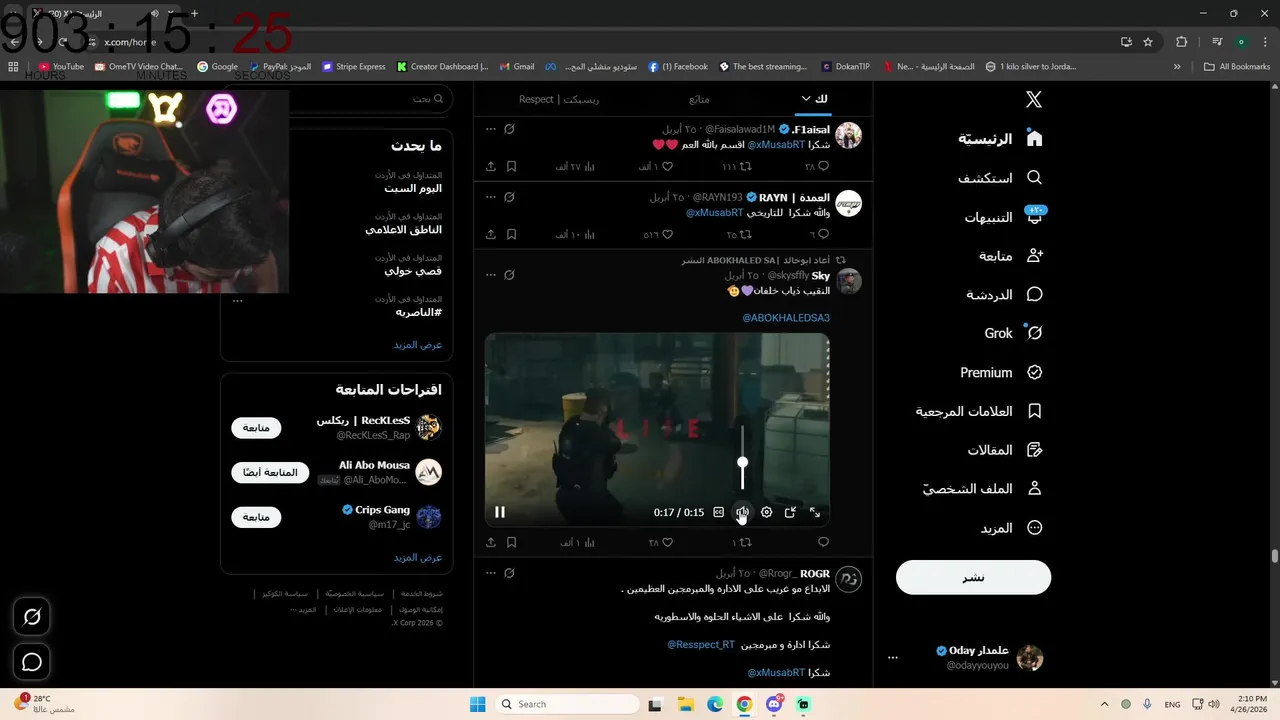This screenshot has height=720, width=1280.
Task: Open the @Resspect_RT mention link
Action: (x=701, y=644)
